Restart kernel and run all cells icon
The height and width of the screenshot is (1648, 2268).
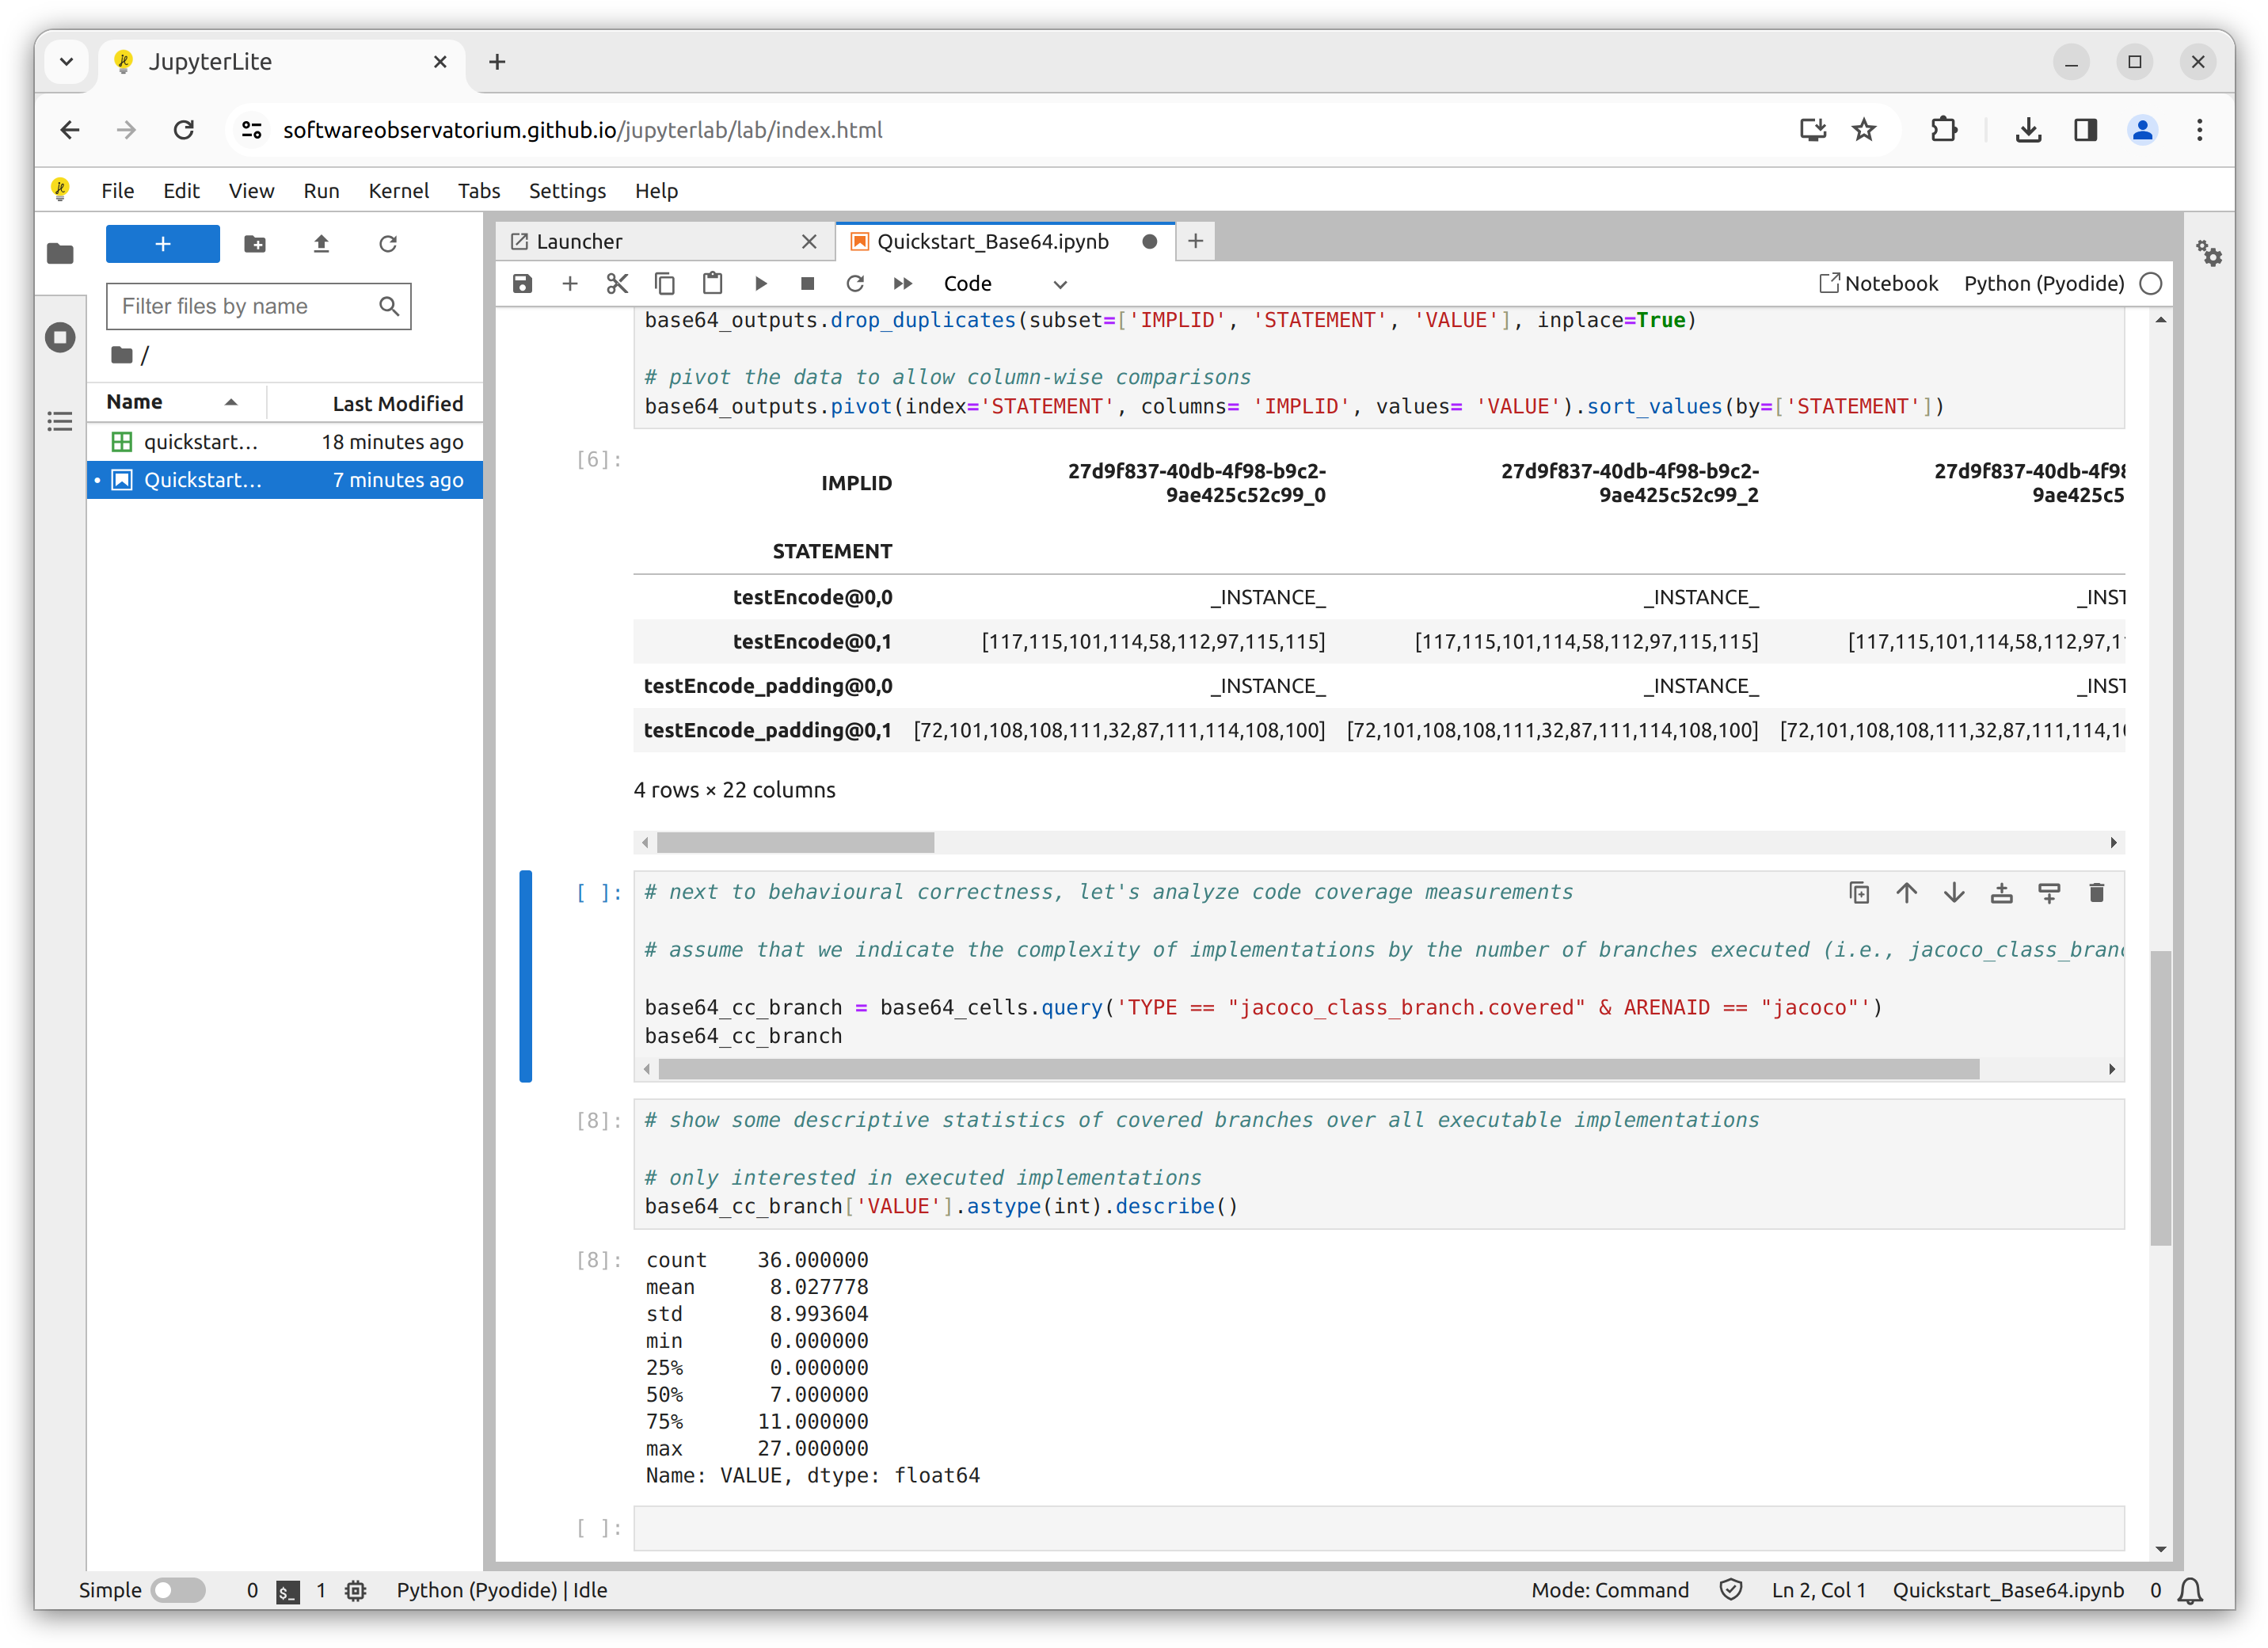(x=902, y=284)
